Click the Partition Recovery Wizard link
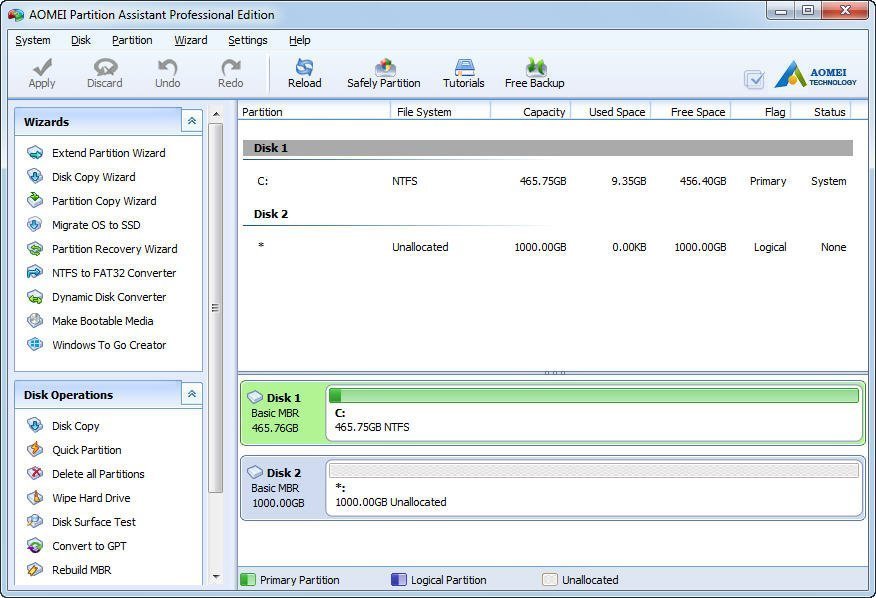 115,249
